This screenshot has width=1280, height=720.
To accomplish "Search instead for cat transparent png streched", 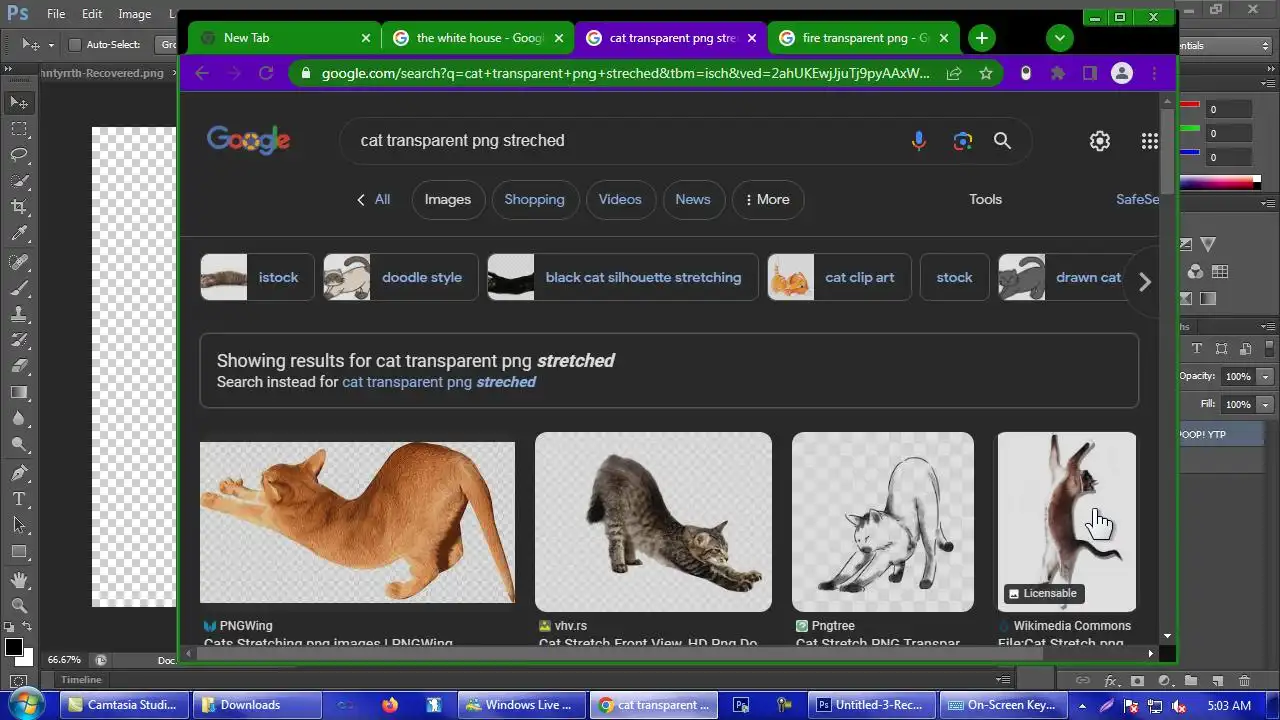I will pyautogui.click(x=439, y=382).
